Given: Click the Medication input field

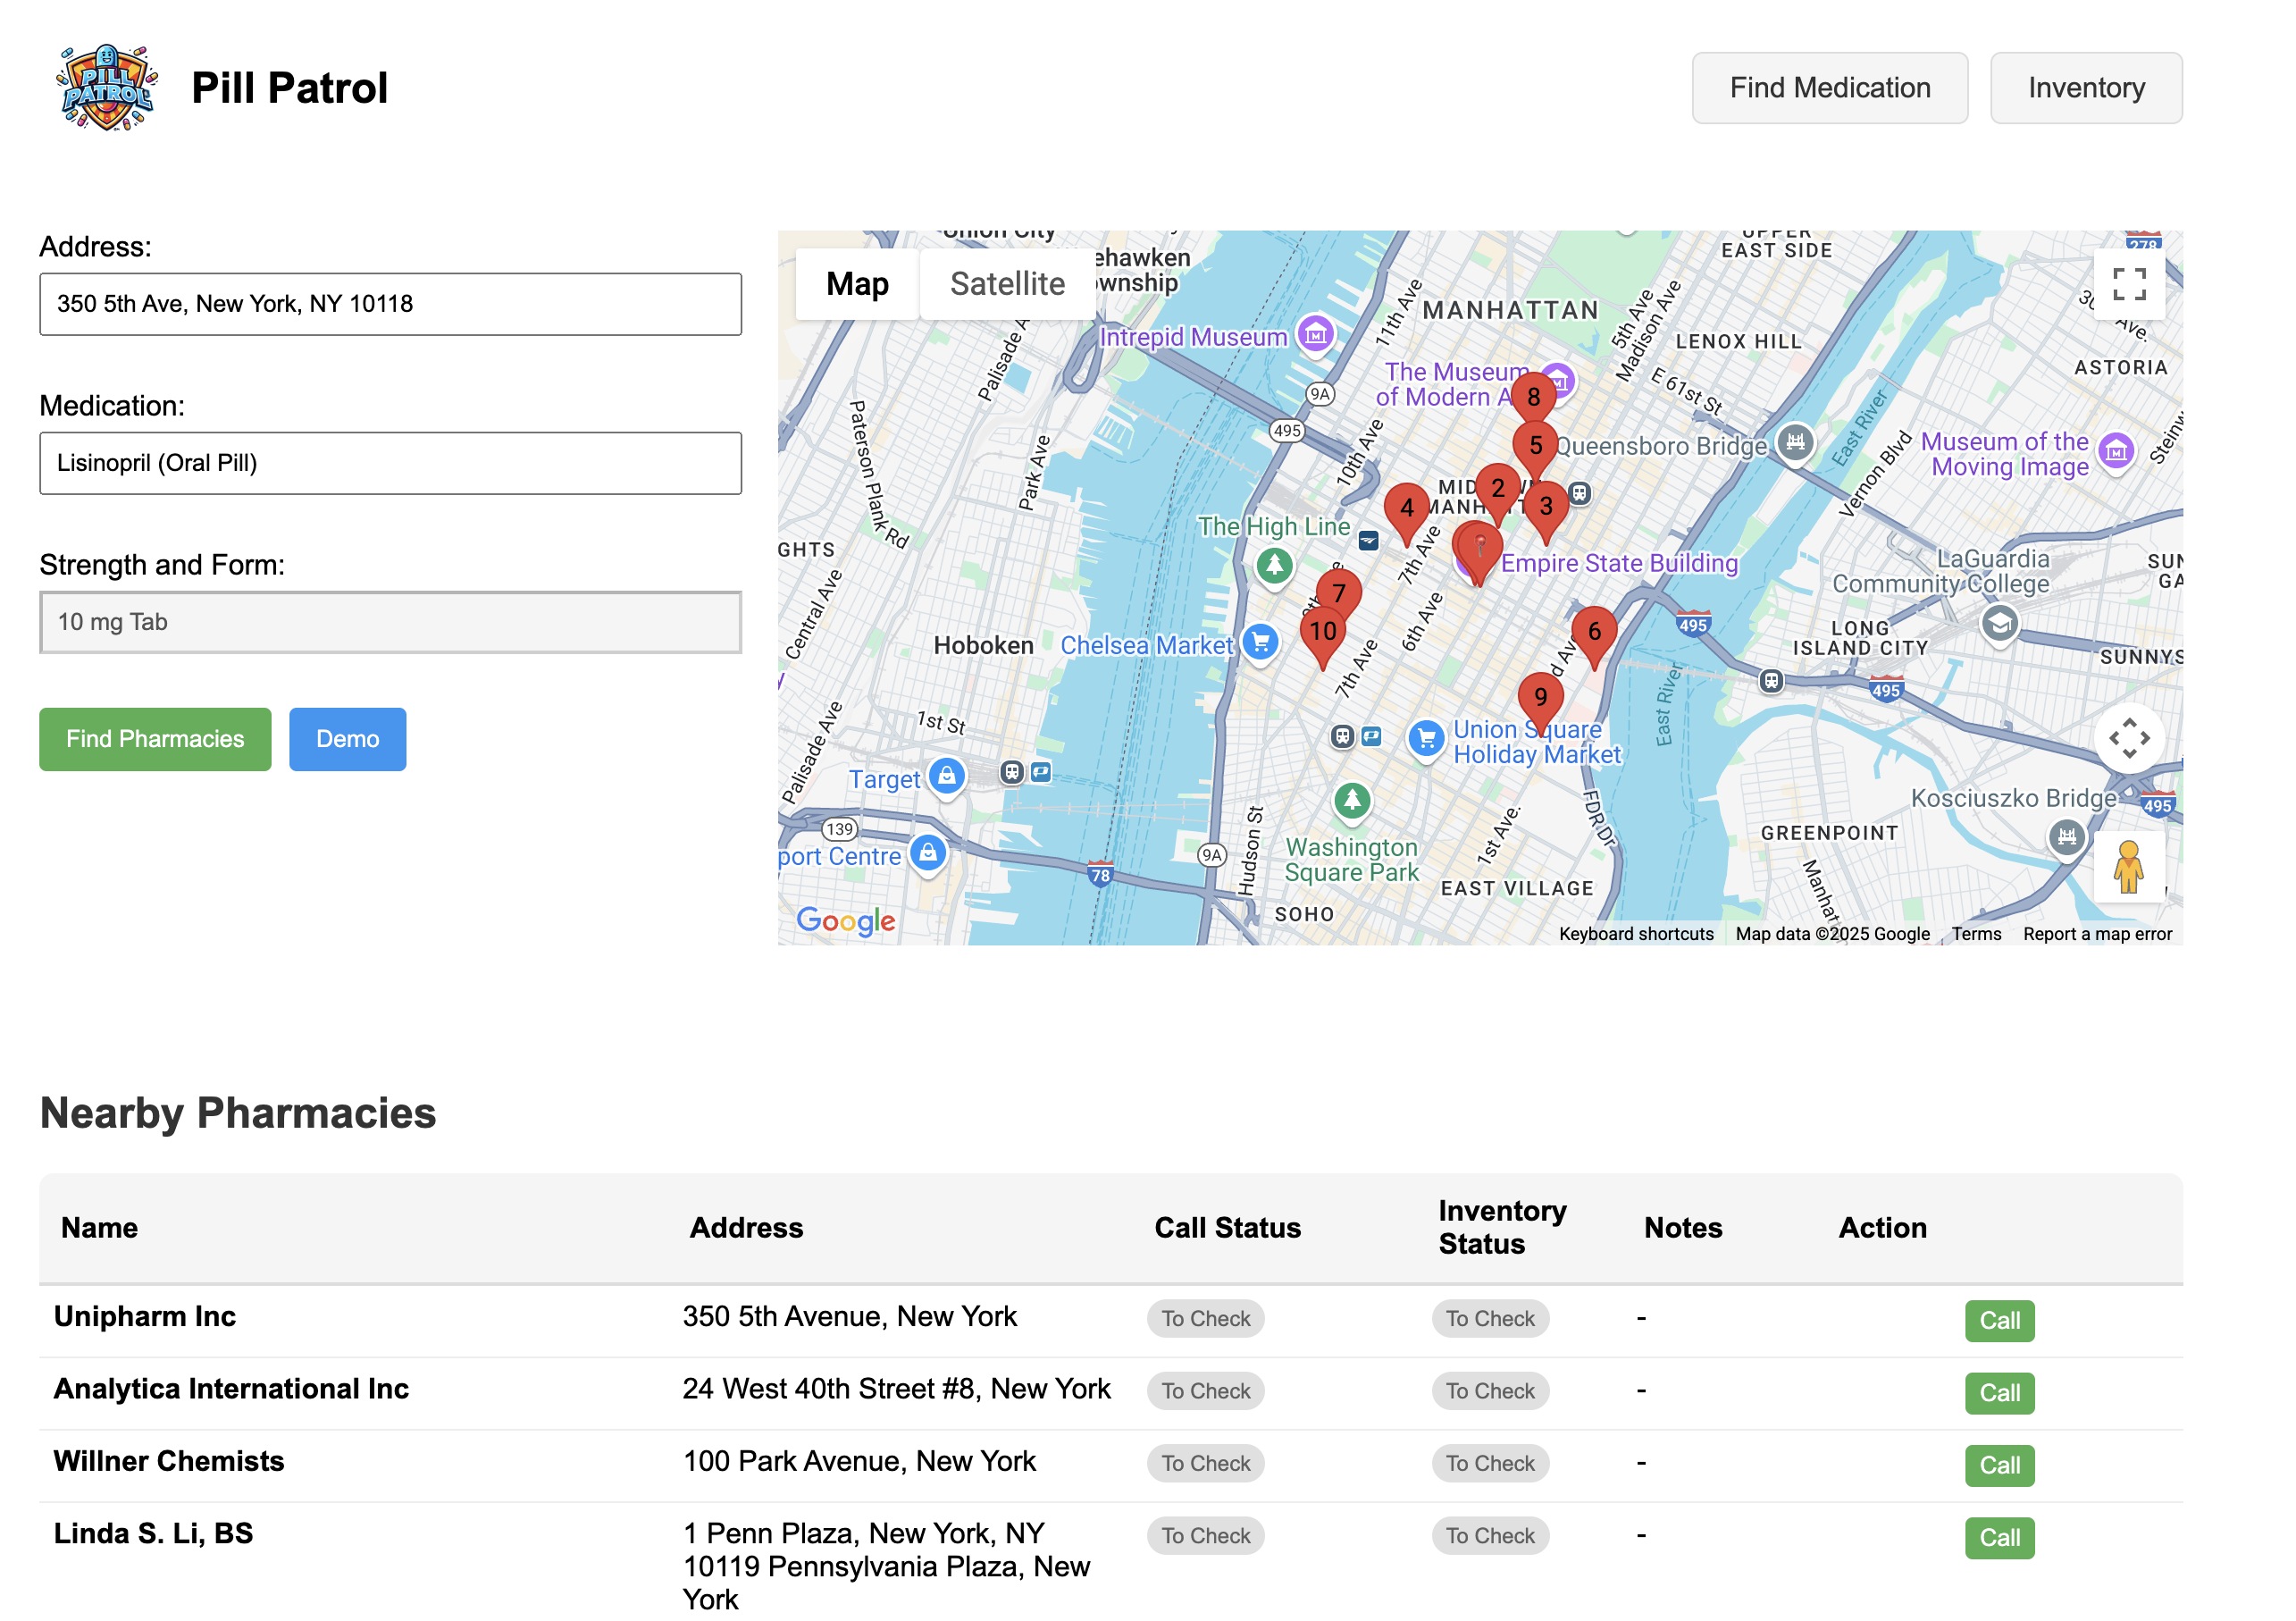Looking at the screenshot, I should 390,463.
